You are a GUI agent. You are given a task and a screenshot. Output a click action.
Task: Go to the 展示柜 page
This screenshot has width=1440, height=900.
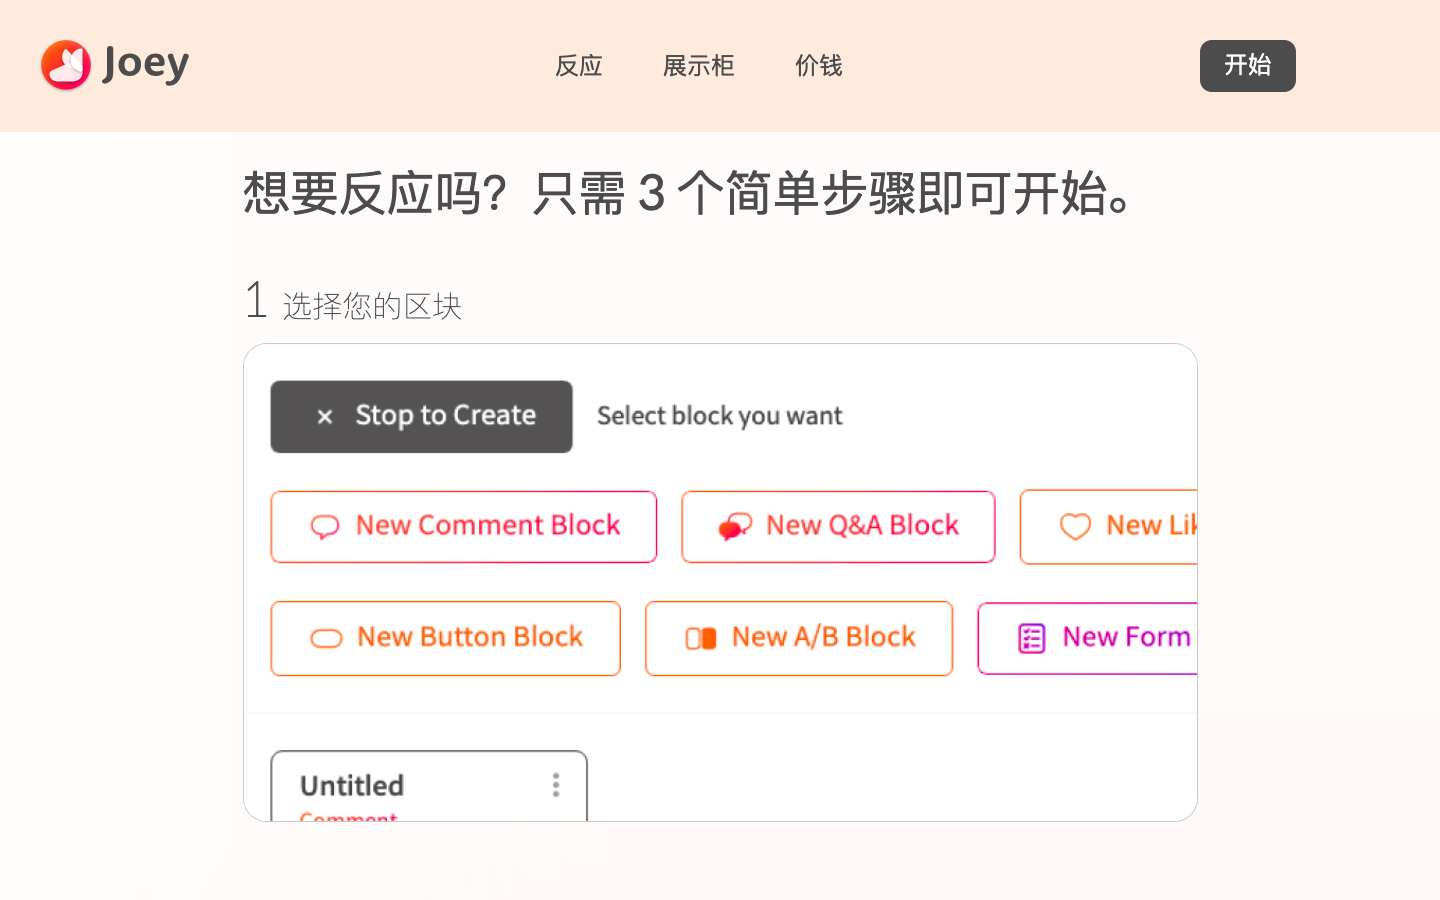(699, 66)
